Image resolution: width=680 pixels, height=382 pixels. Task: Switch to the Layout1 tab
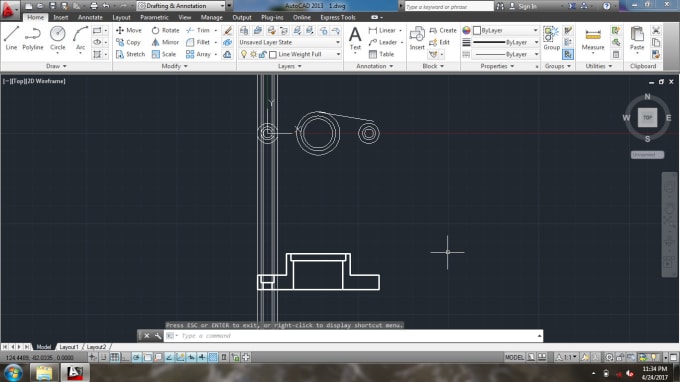[69, 347]
